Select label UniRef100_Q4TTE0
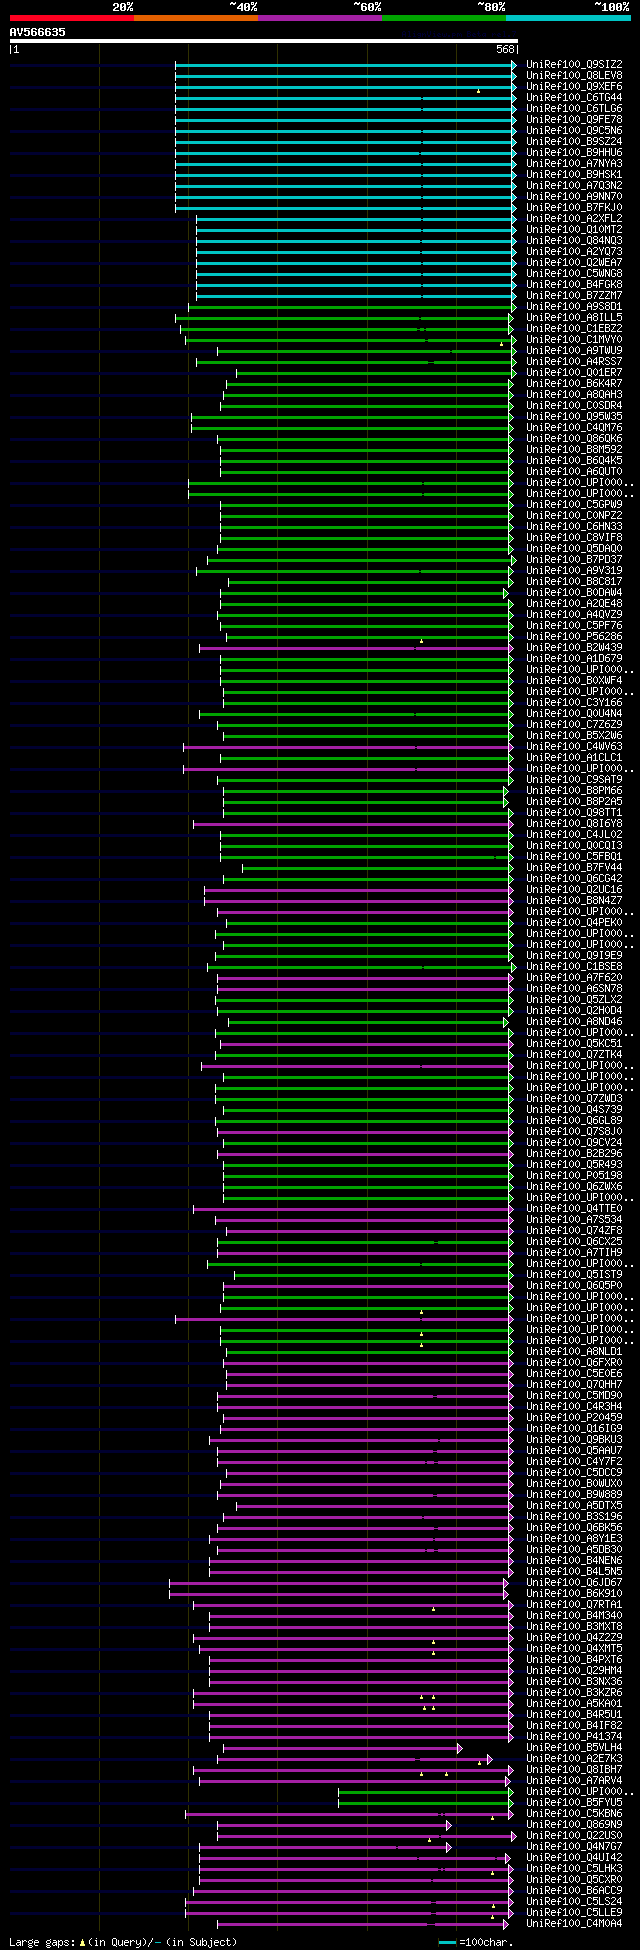 [574, 1209]
